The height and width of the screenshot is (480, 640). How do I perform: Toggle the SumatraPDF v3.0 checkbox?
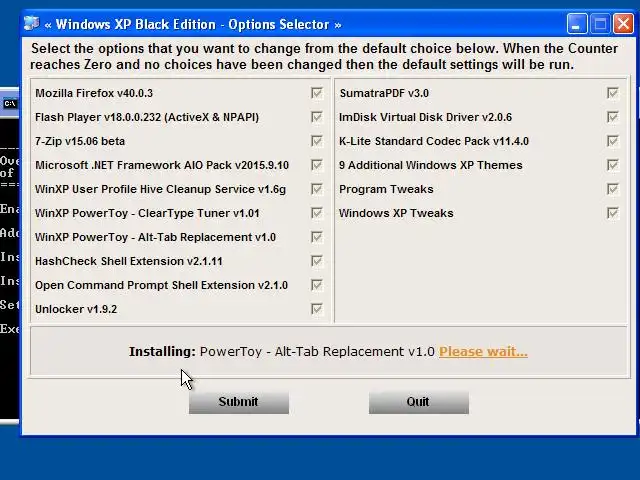pyautogui.click(x=613, y=93)
